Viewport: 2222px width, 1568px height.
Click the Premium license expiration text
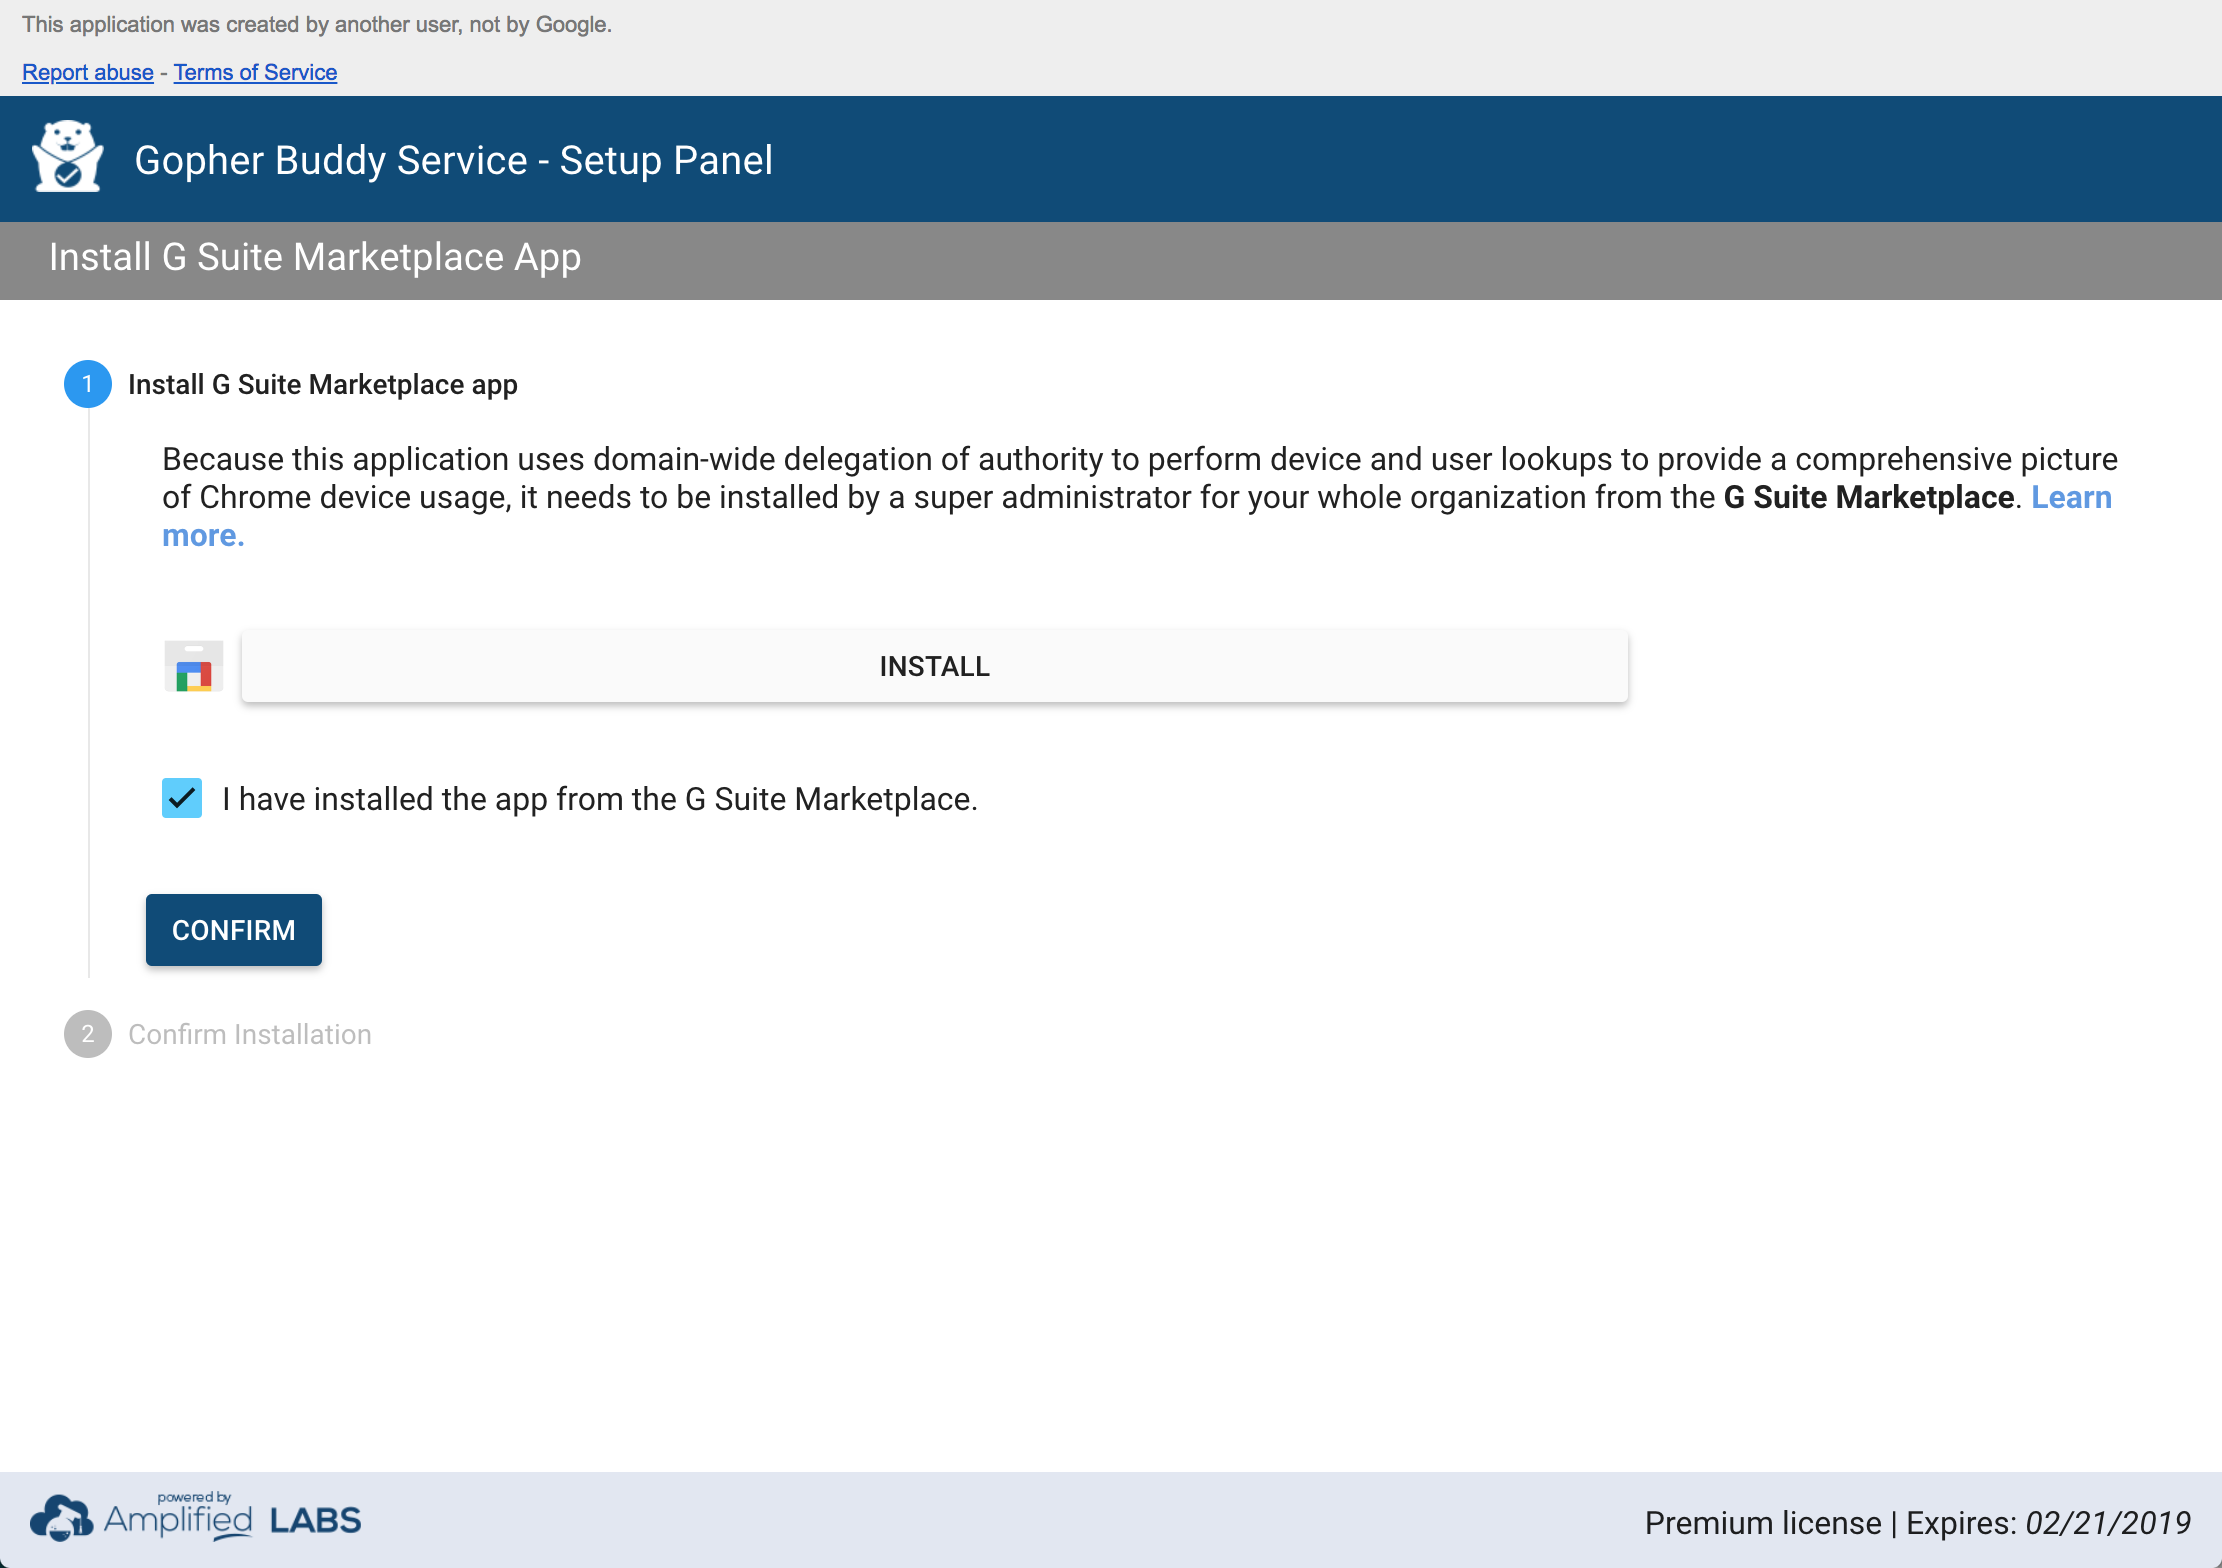(x=1917, y=1523)
